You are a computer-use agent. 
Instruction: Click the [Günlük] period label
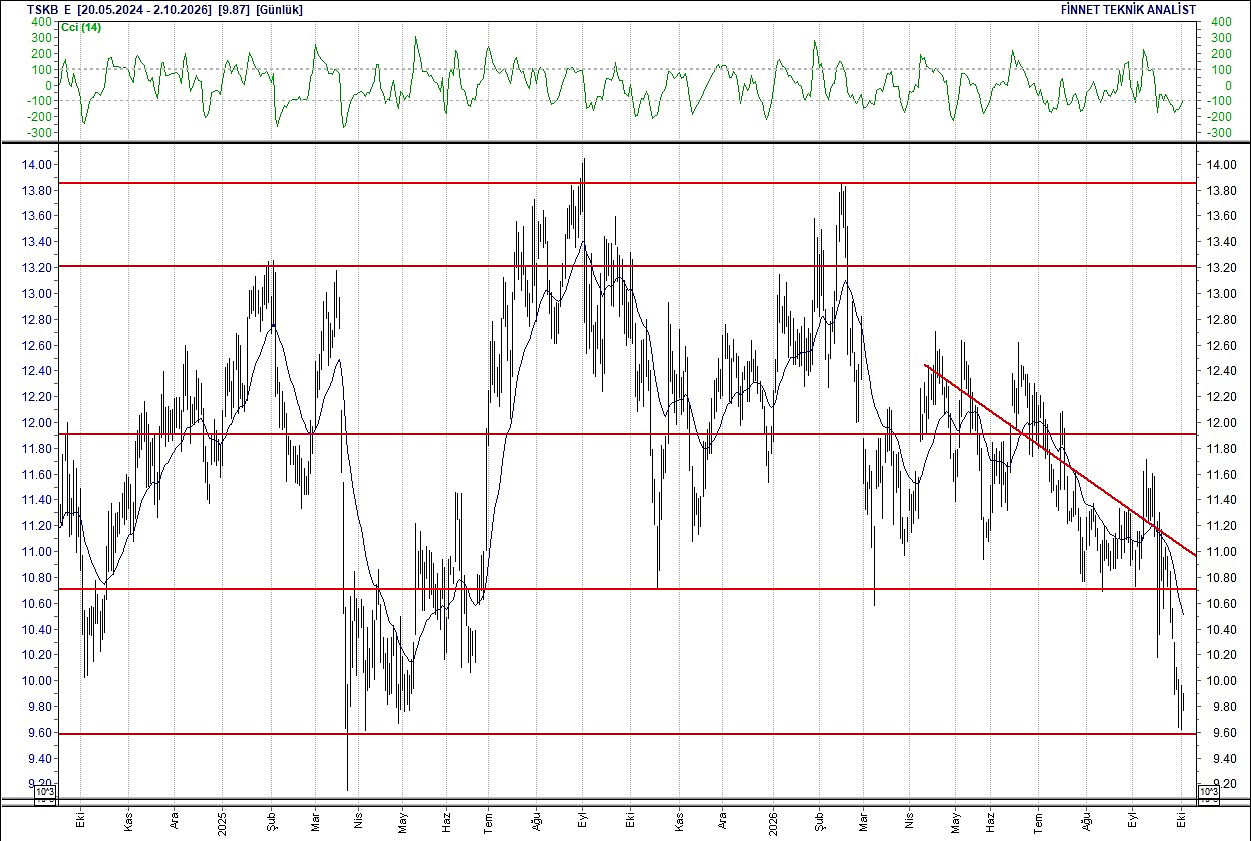tap(279, 9)
